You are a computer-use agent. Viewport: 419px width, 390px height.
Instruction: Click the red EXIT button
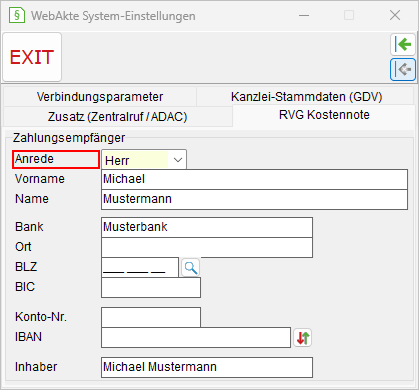coord(32,57)
